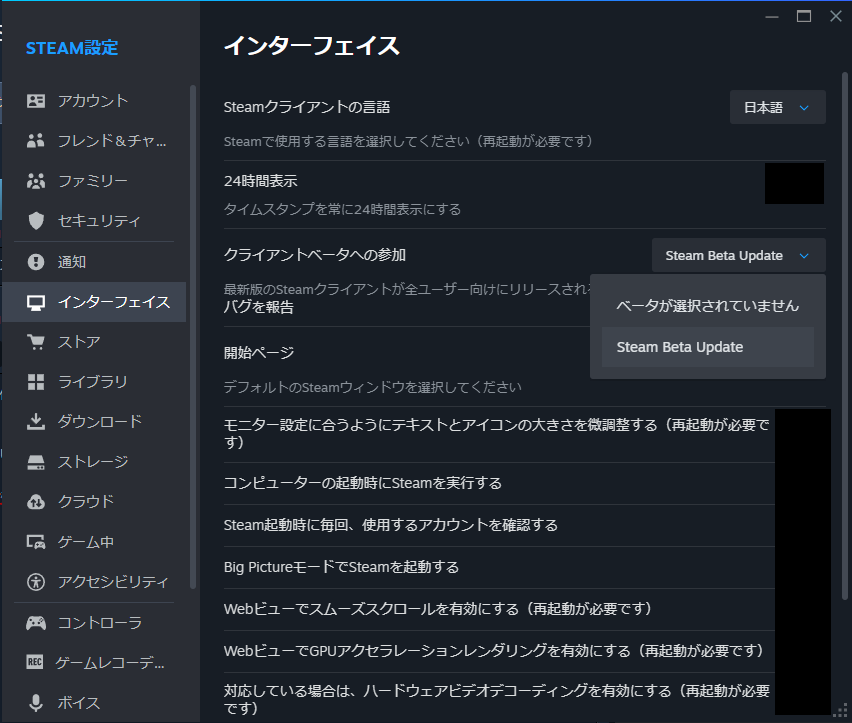The width and height of the screenshot is (852, 723).
Task: Collapse the Steam Beta Update dropdown button
Action: pyautogui.click(x=738, y=255)
